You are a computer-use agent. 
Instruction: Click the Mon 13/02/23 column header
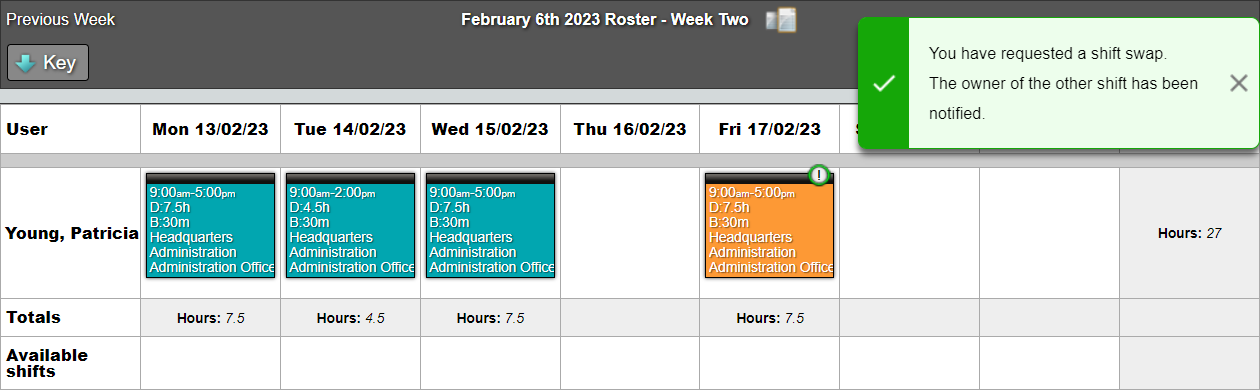(x=210, y=129)
